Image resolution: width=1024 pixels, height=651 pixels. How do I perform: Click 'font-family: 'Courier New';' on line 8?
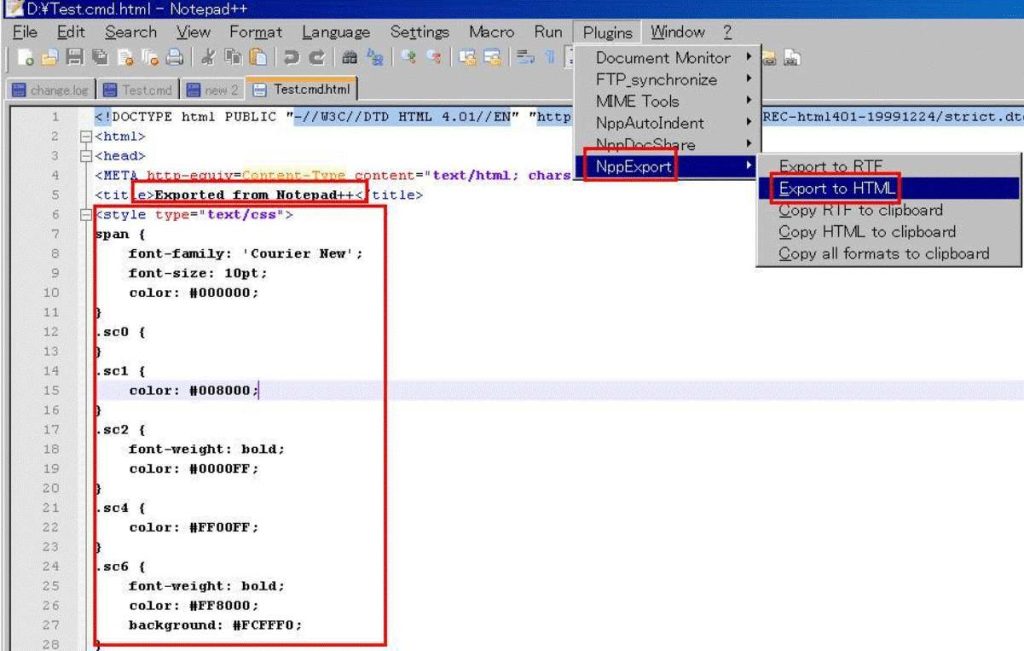[x=246, y=253]
